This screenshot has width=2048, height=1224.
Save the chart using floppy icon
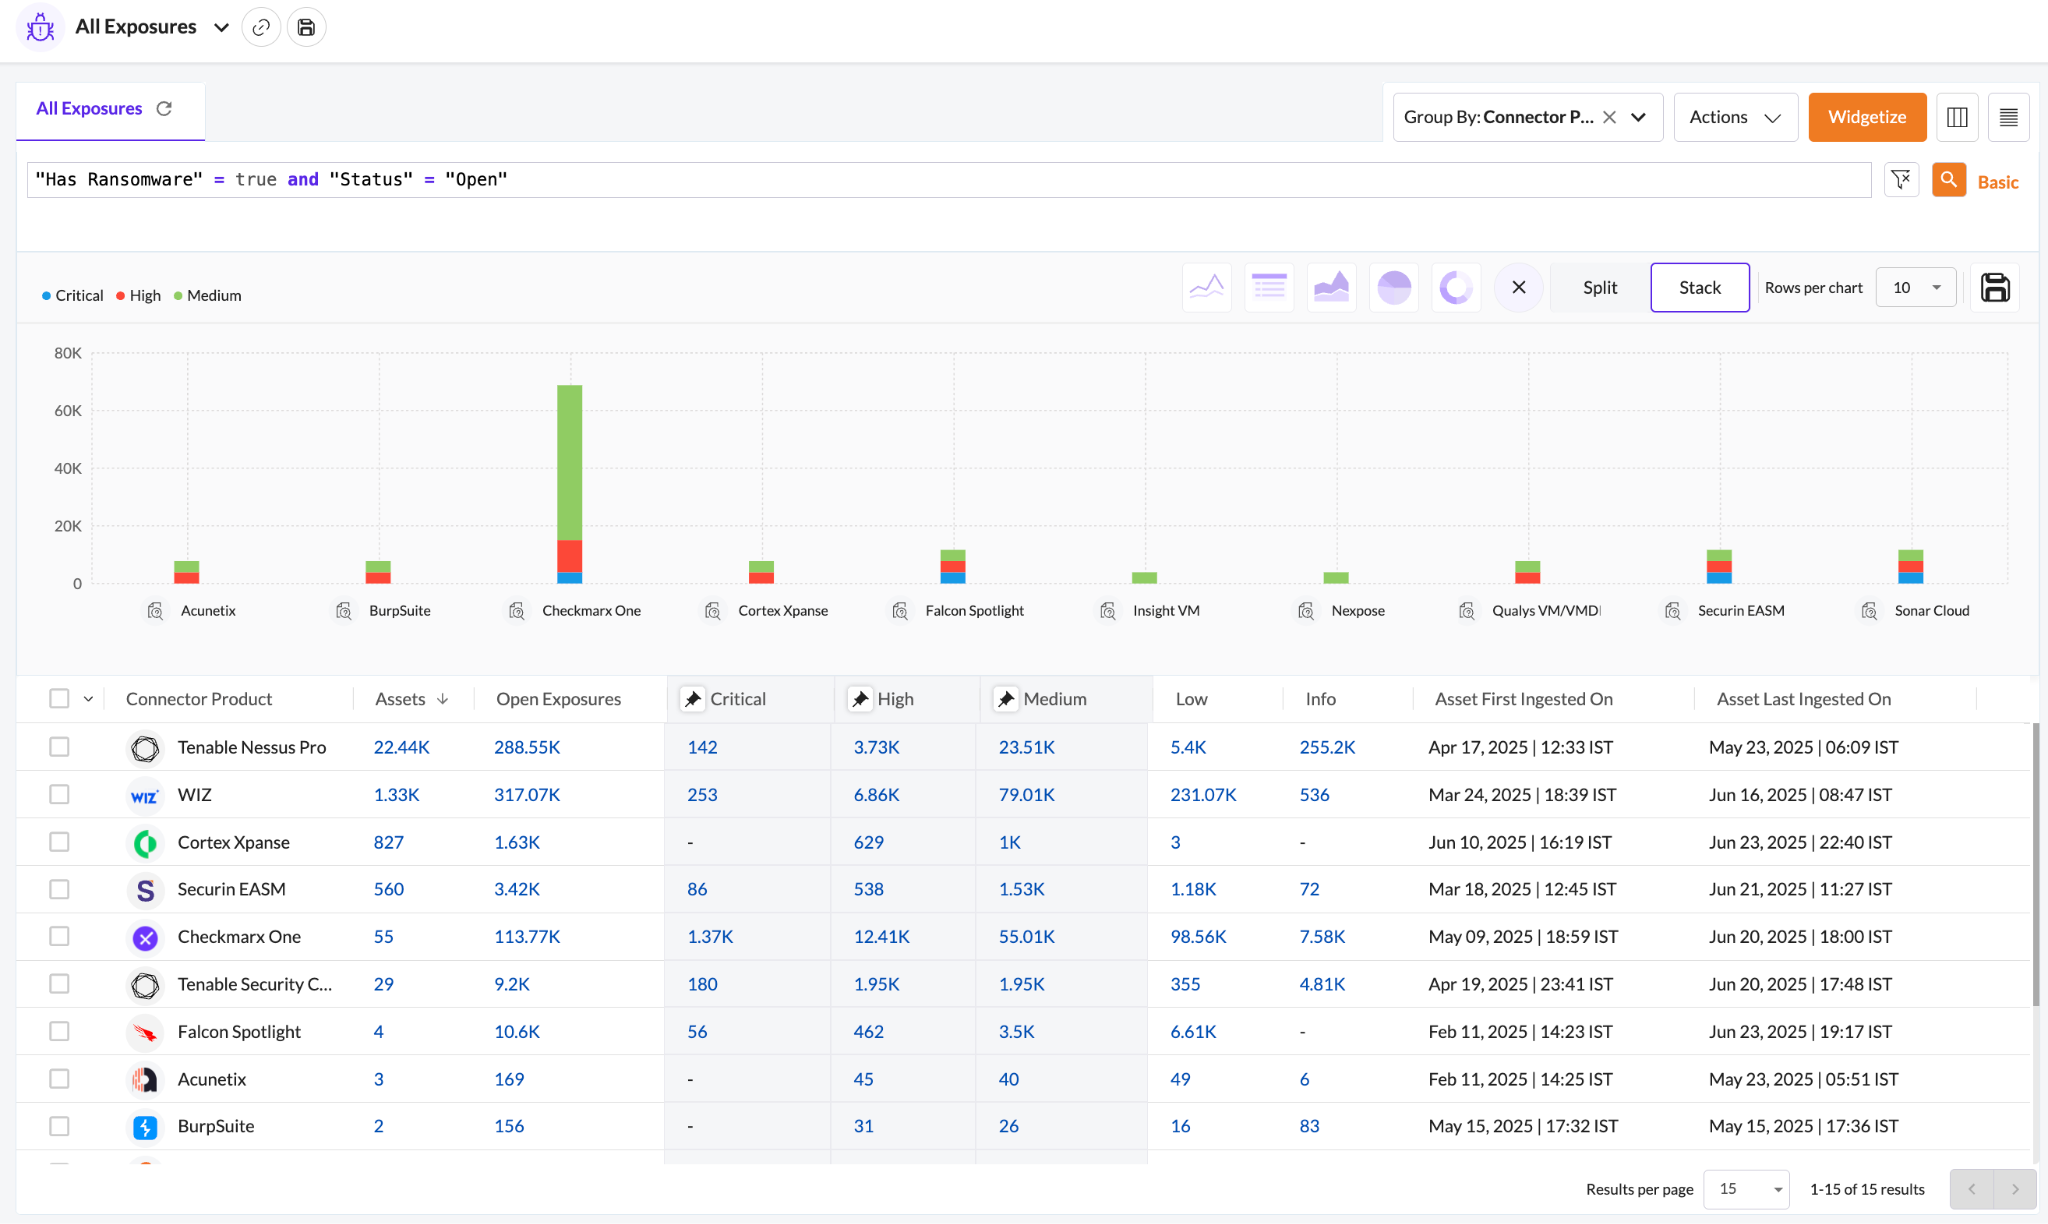[1995, 288]
